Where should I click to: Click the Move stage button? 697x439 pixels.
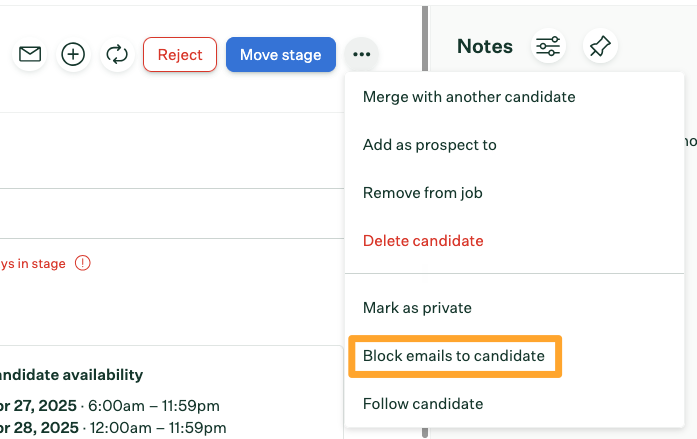click(x=281, y=55)
